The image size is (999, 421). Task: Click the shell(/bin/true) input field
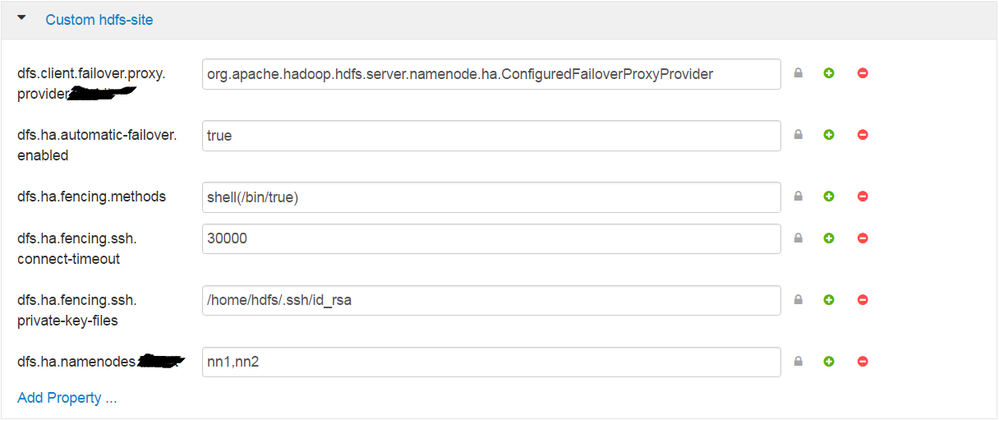491,197
